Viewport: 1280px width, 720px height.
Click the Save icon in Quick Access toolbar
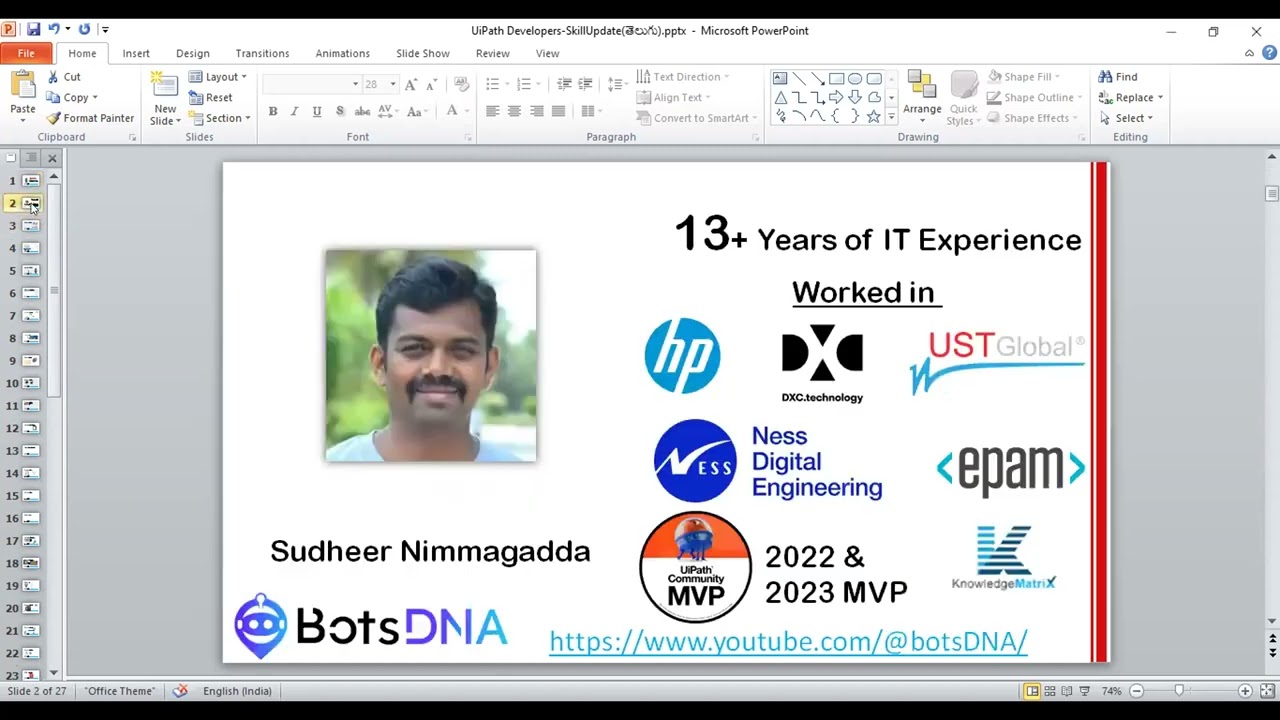[33, 30]
